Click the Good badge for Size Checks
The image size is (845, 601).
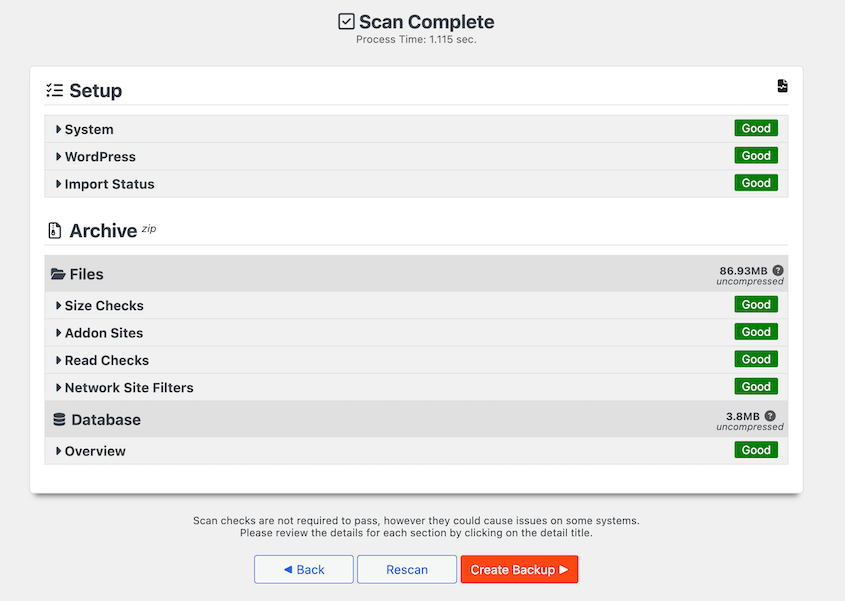(x=756, y=305)
